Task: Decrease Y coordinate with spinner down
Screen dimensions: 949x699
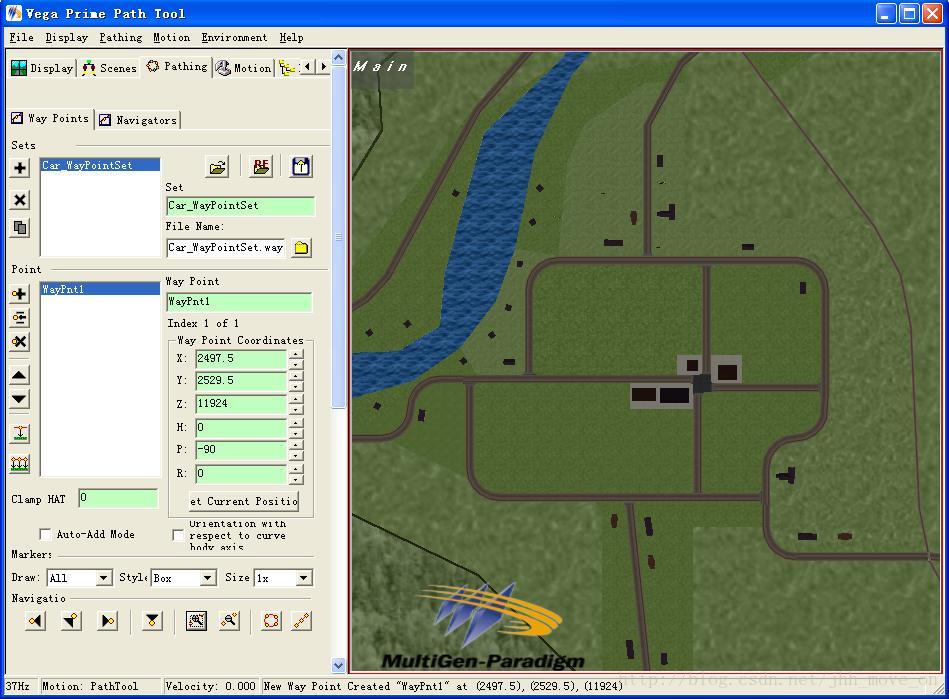Action: point(296,387)
